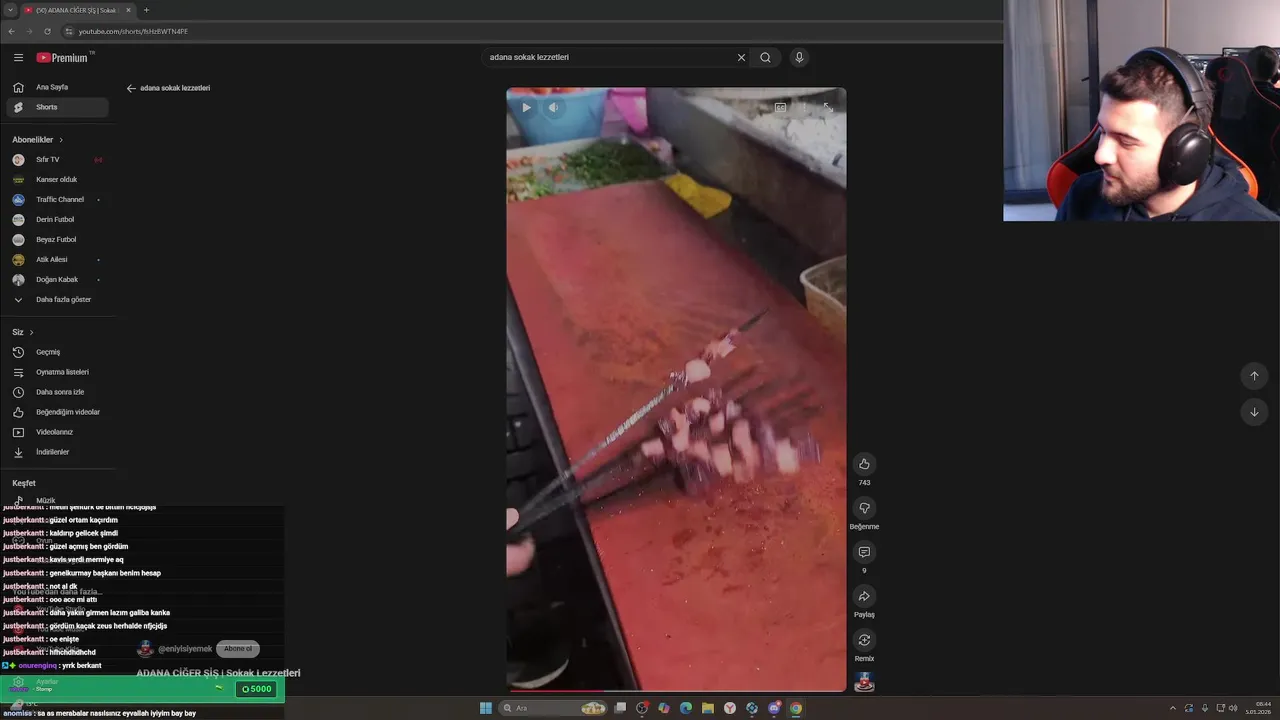Image resolution: width=1280 pixels, height=720 pixels.
Task: Open the tab search dropdown arrow
Action: pyautogui.click(x=10, y=10)
